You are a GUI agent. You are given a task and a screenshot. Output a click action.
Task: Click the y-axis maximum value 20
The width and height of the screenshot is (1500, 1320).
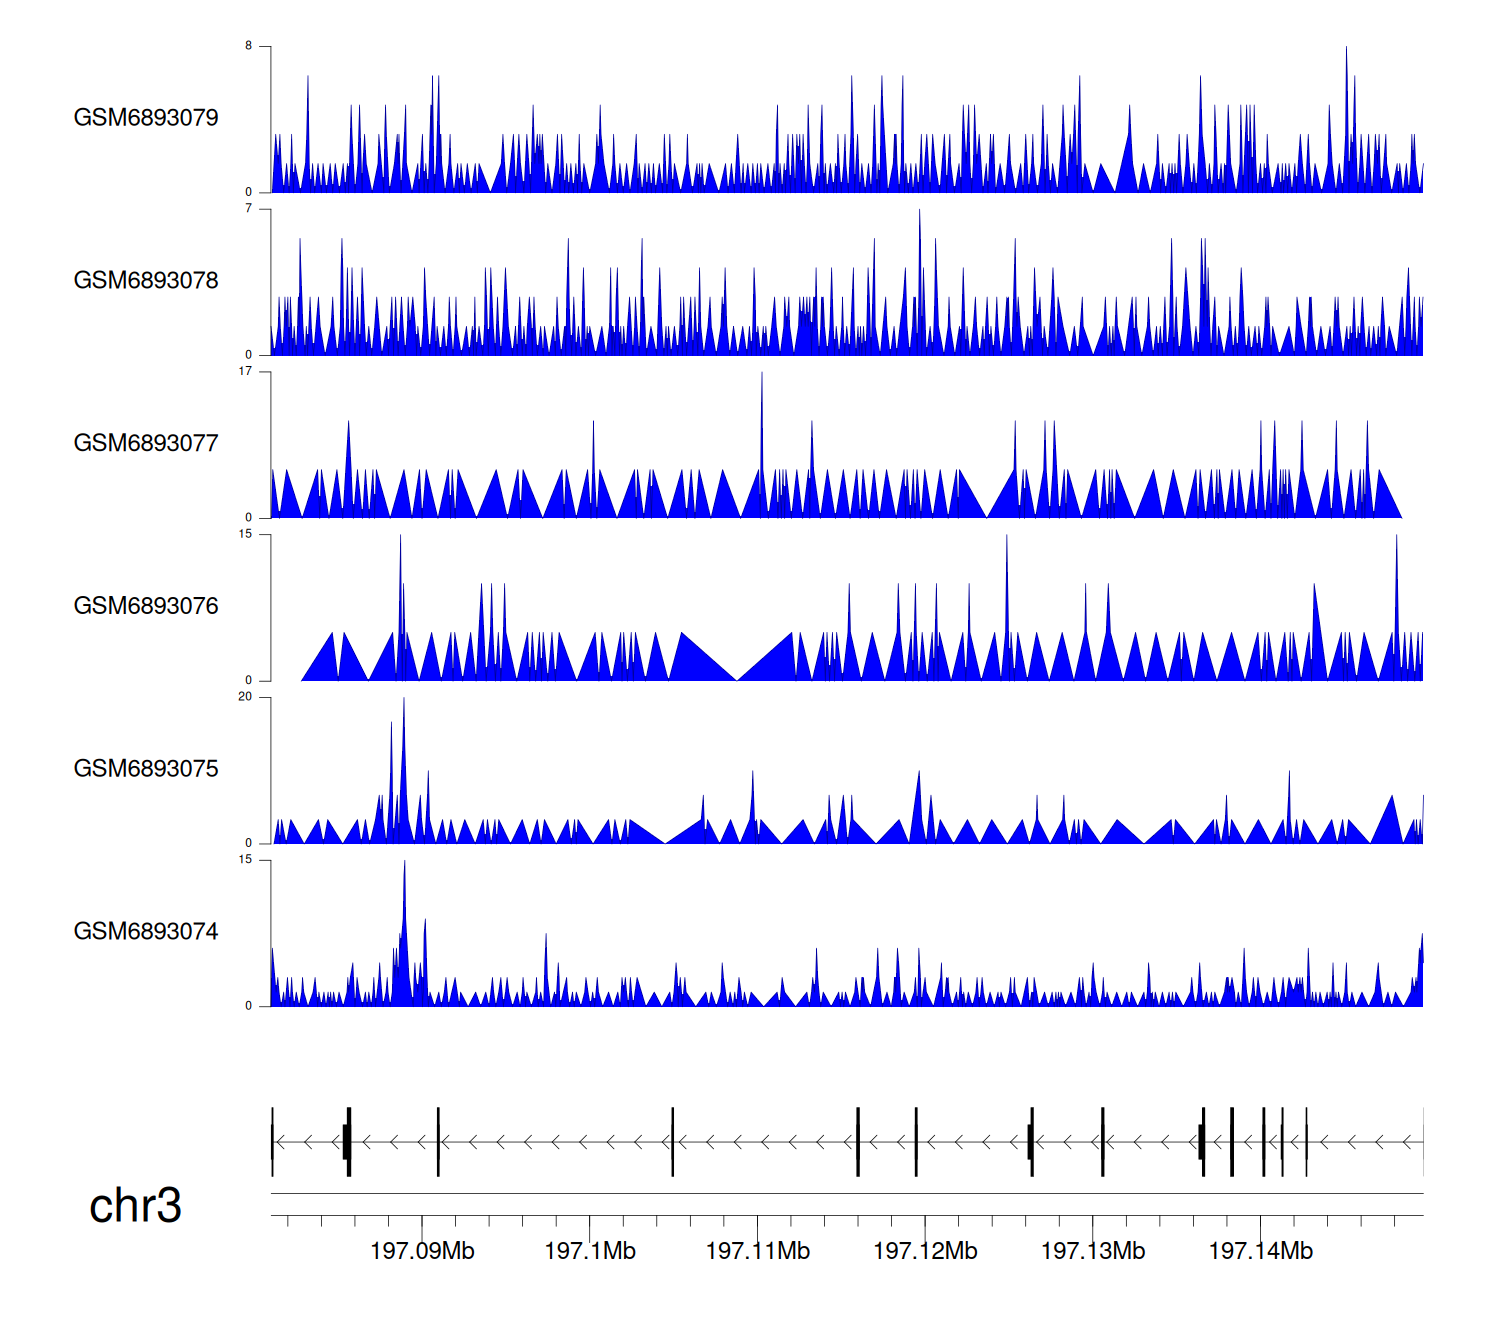[x=245, y=697]
